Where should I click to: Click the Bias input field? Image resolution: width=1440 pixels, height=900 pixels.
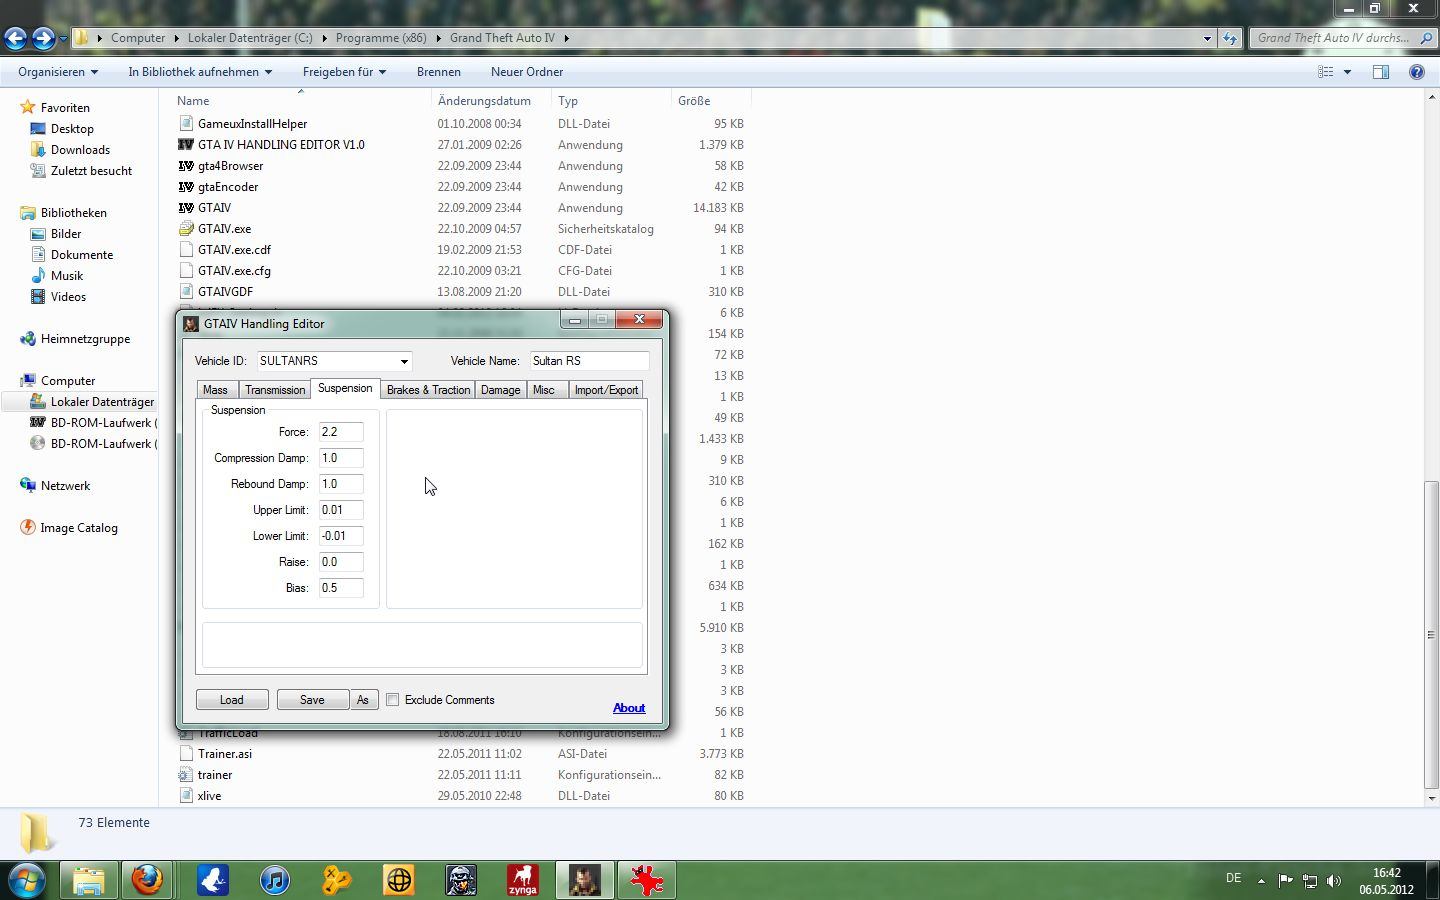tap(341, 588)
